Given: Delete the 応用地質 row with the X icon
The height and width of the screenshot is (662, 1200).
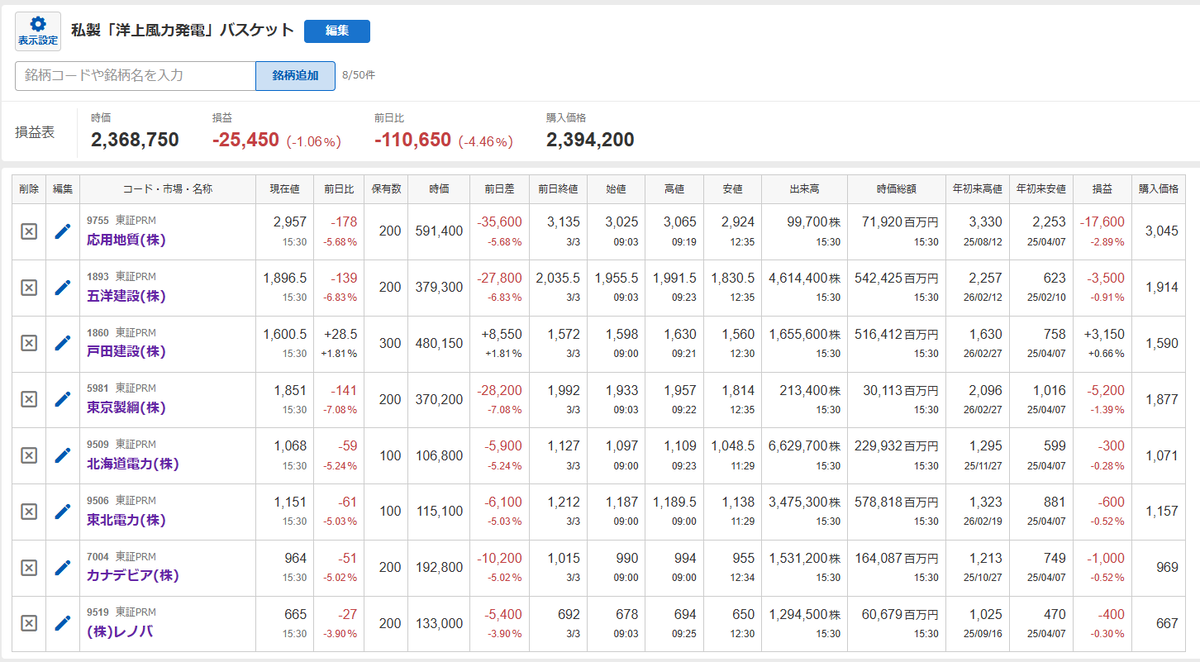Looking at the screenshot, I should [x=29, y=232].
